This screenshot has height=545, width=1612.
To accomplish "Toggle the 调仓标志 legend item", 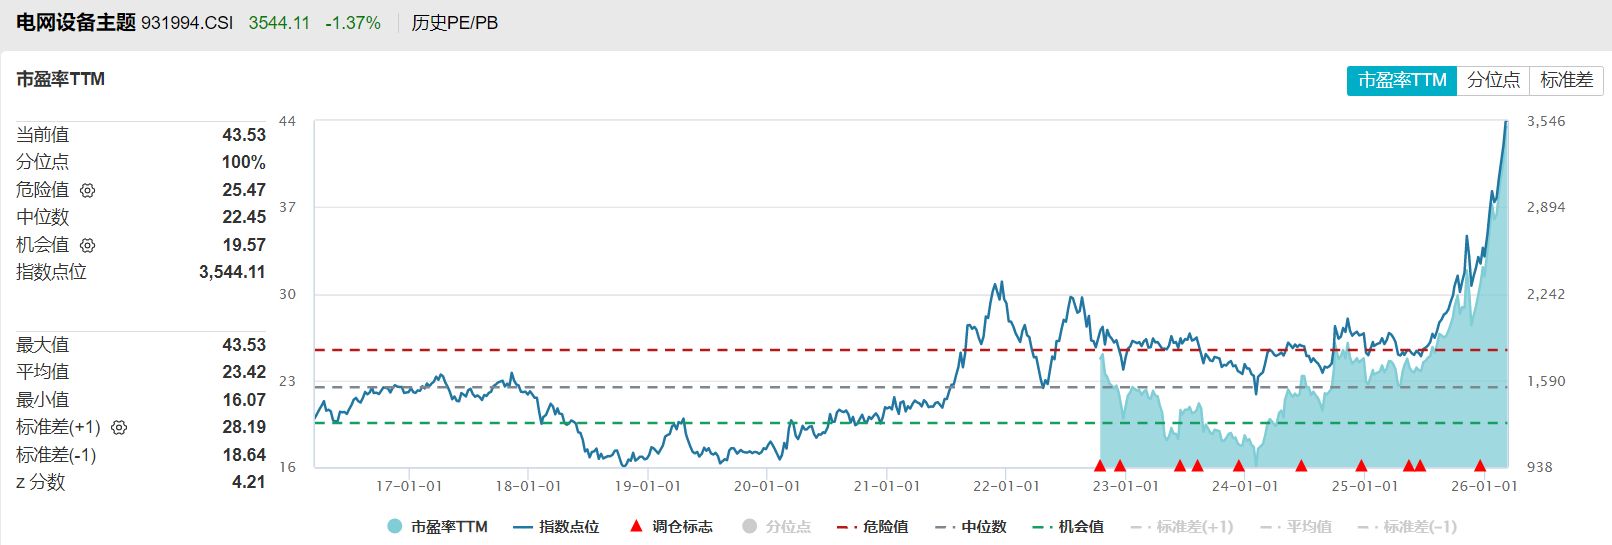I will [x=670, y=527].
